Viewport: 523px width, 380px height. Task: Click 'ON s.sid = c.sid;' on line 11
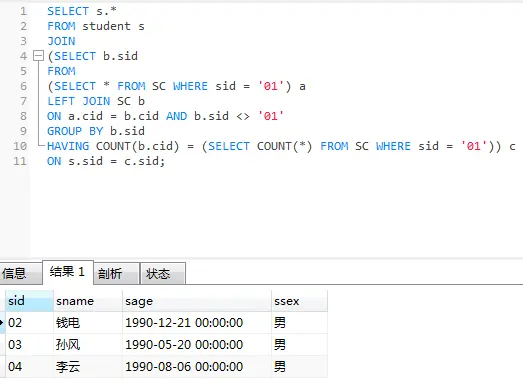106,161
